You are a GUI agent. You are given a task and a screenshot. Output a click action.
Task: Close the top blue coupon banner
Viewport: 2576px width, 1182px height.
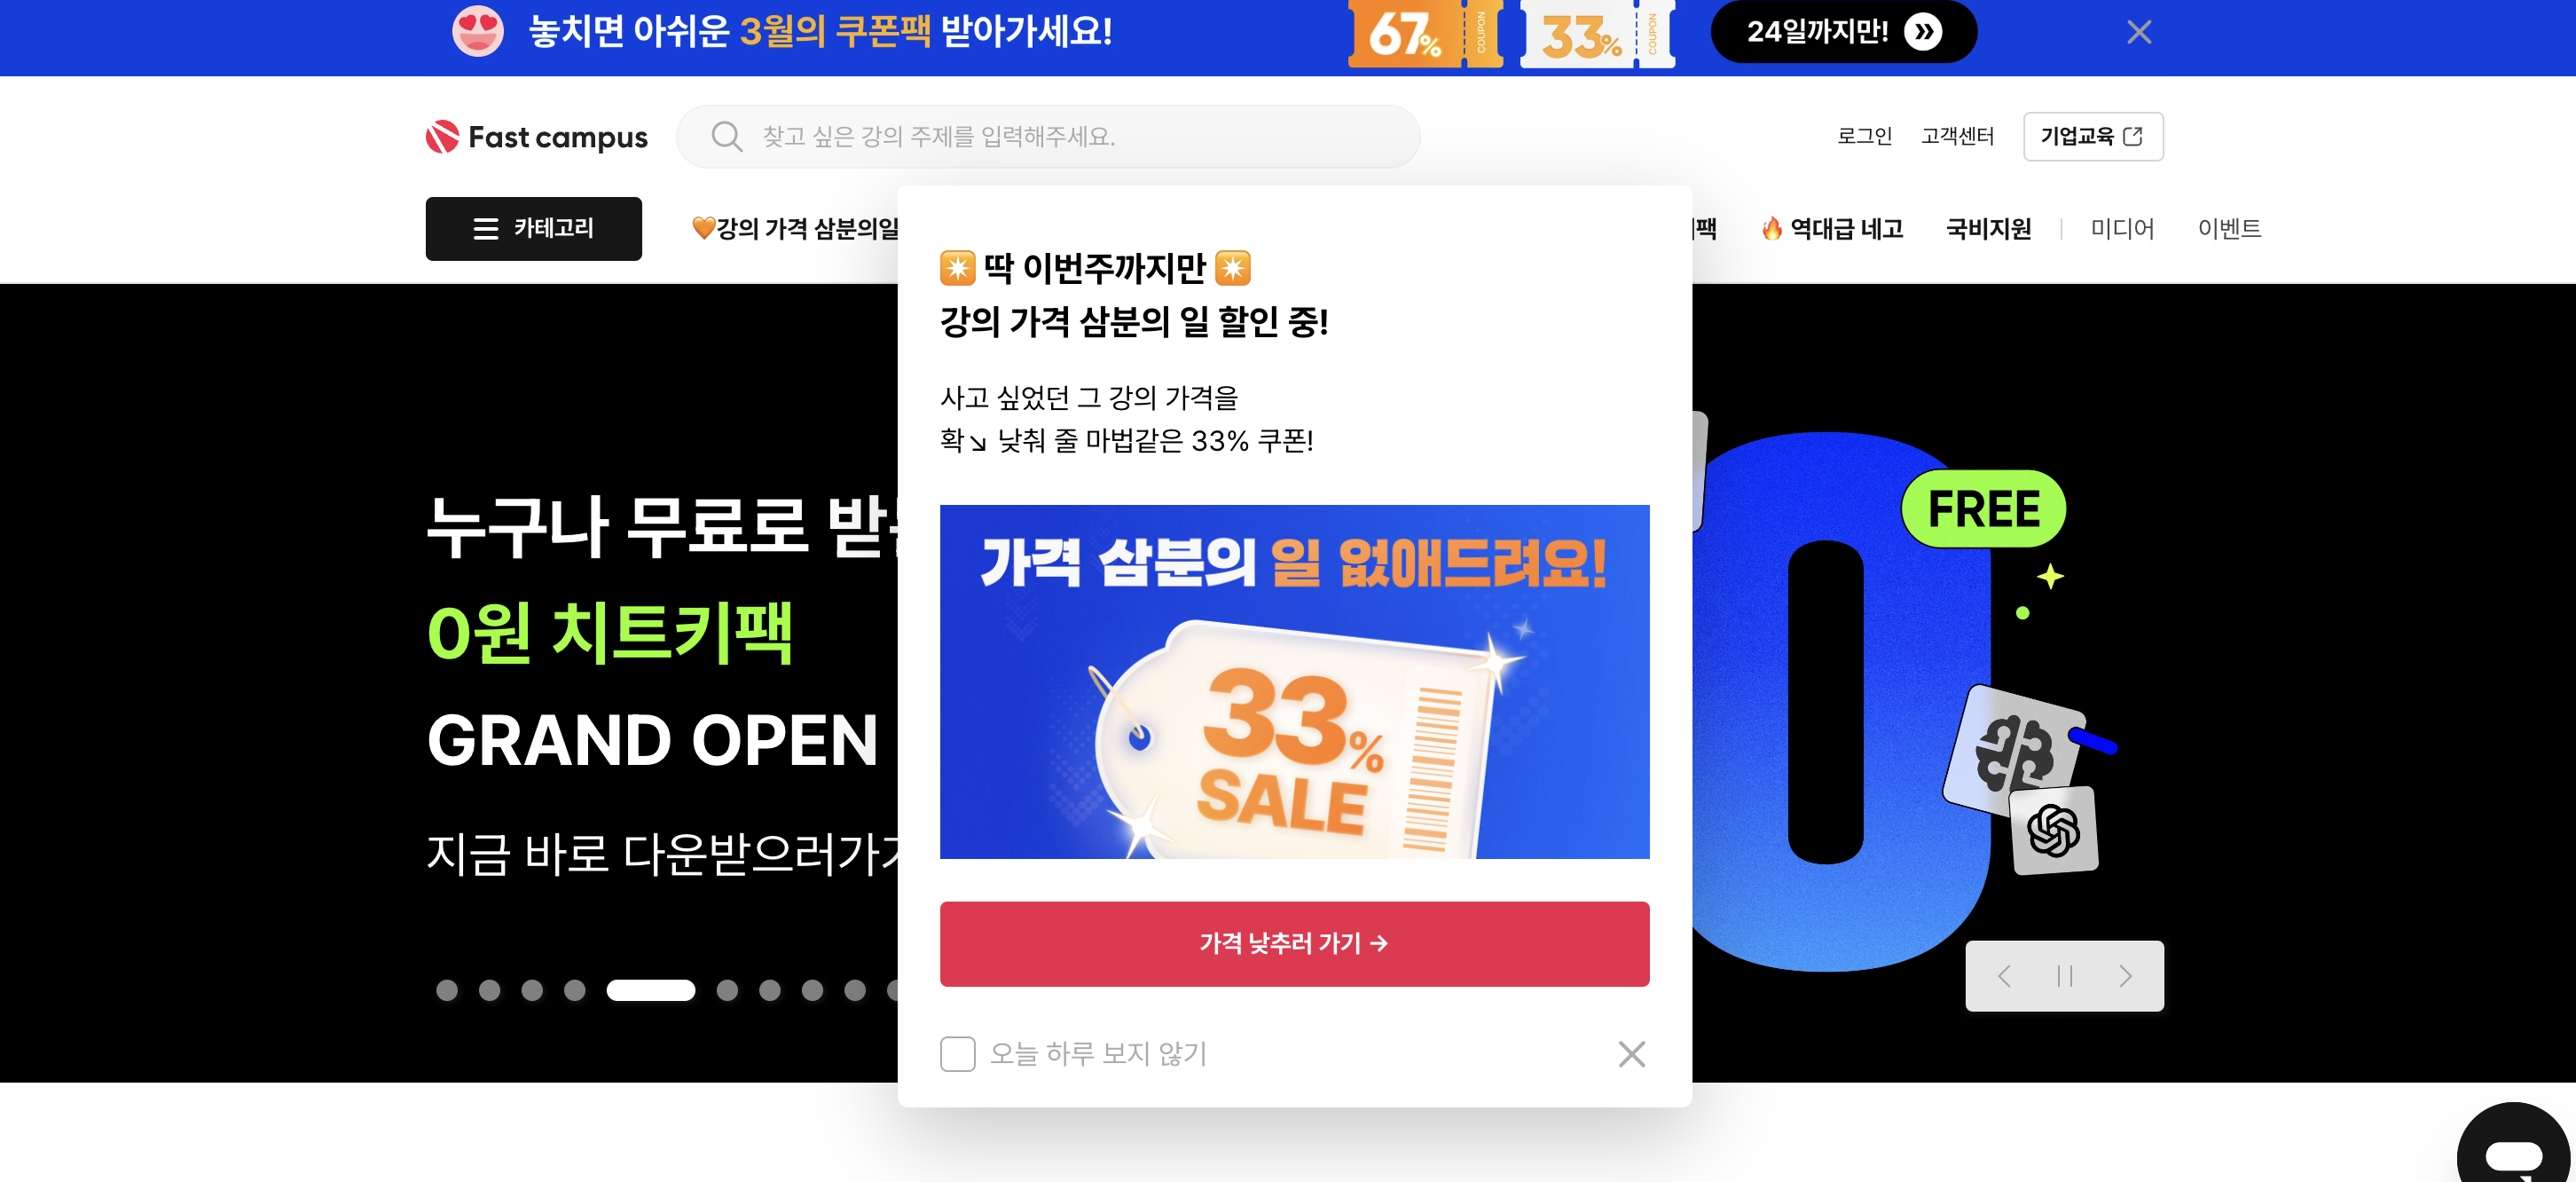2139,33
